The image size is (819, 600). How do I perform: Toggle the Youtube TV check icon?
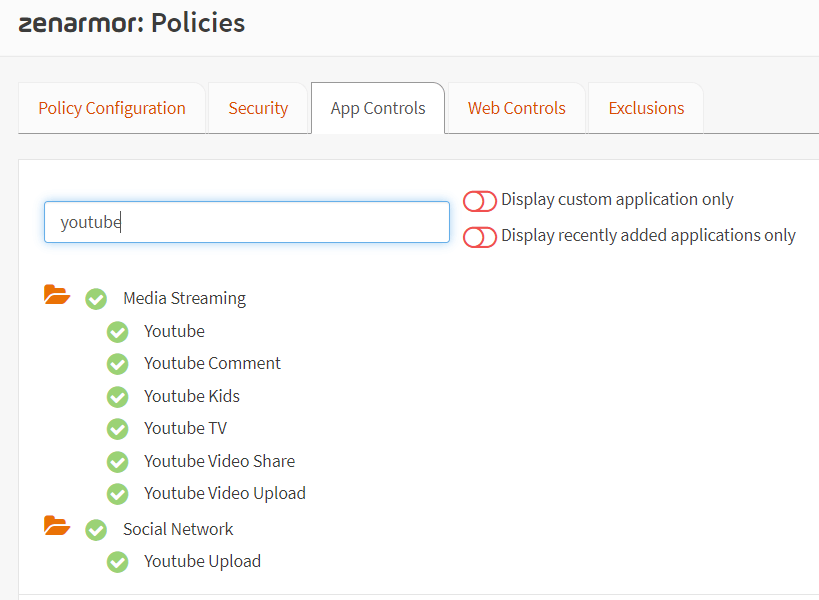118,429
